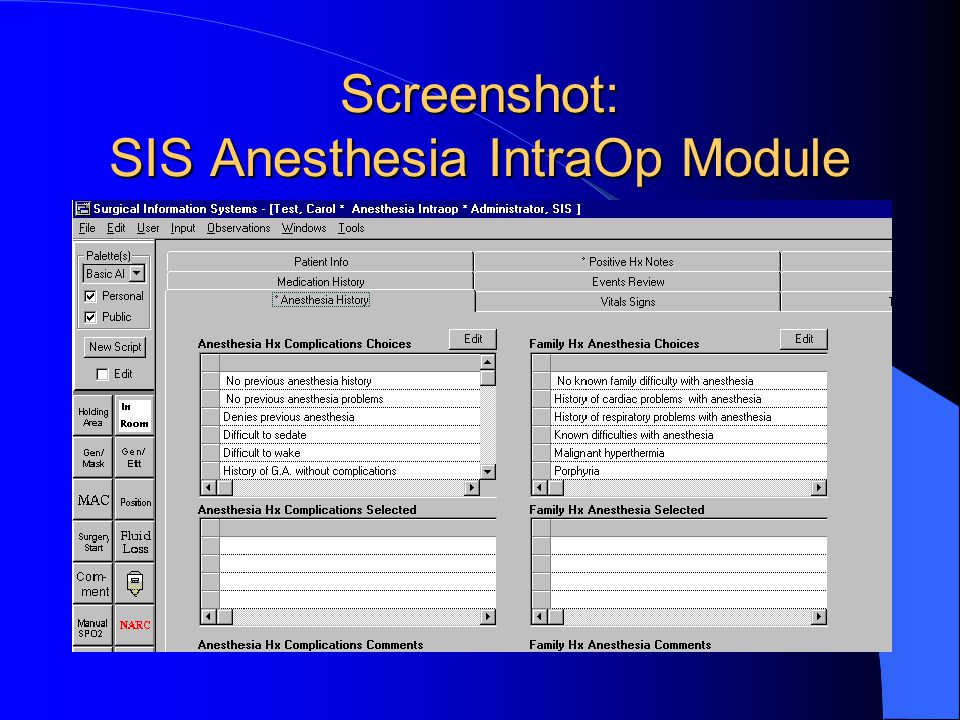Viewport: 960px width, 720px height.
Task: Click left scroll arrow under Complications Selected list
Action: coord(209,617)
